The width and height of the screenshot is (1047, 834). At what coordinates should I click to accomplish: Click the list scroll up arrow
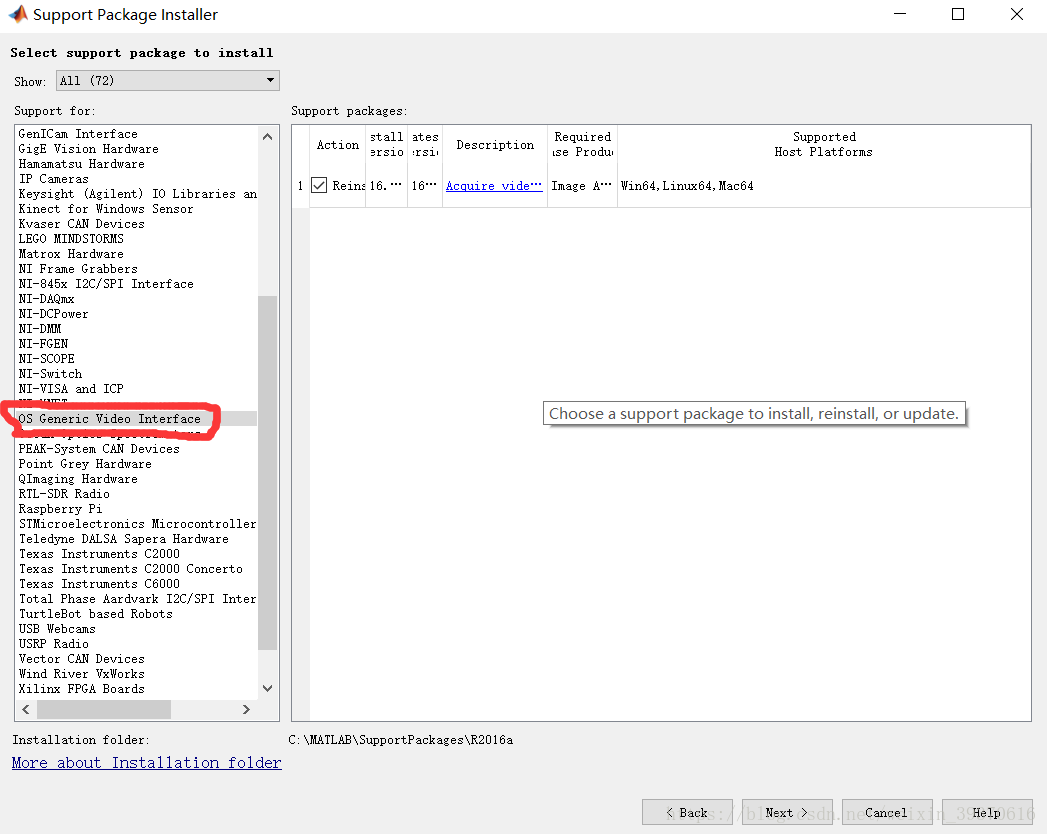coord(268,137)
